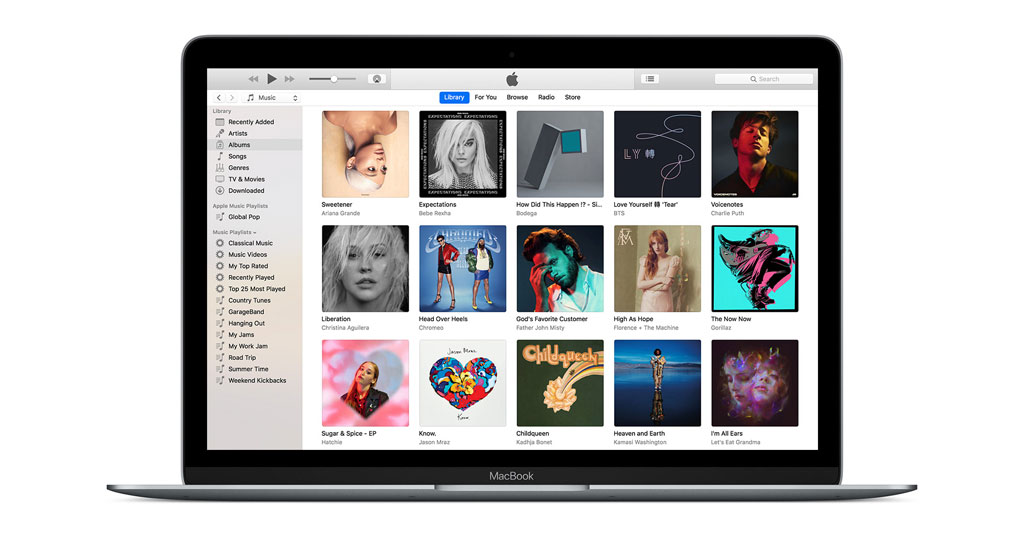Screen dimensions: 1024x535
Task: Open the Music media picker dropdown
Action: (272, 97)
